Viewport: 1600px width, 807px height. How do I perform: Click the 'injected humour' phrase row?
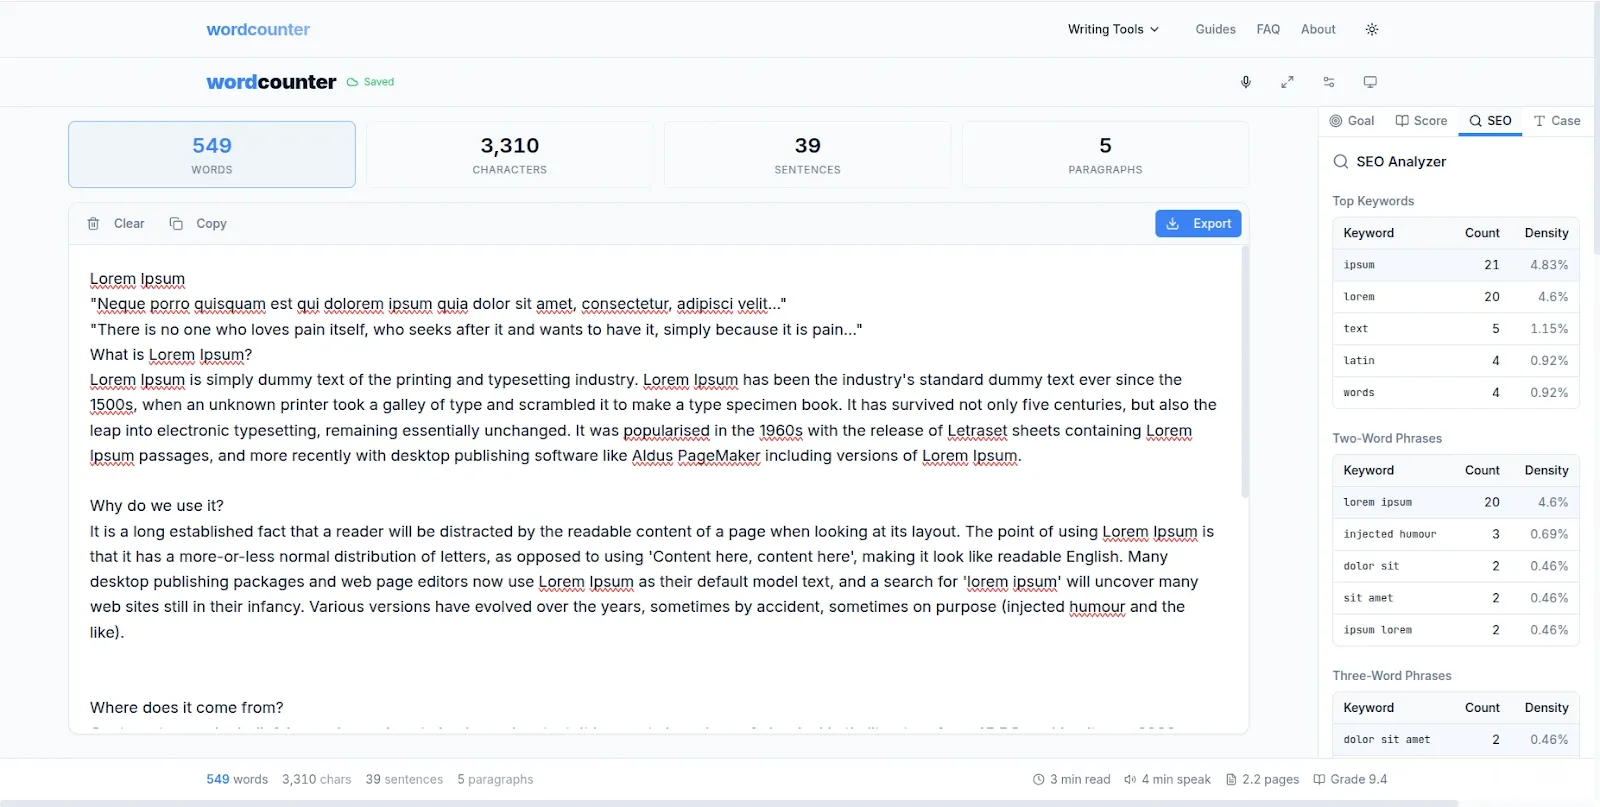(1455, 534)
